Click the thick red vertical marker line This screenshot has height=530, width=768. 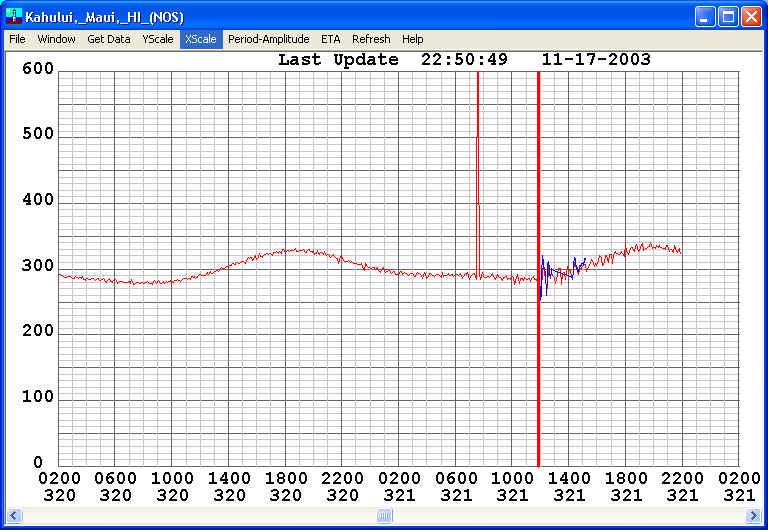[538, 269]
